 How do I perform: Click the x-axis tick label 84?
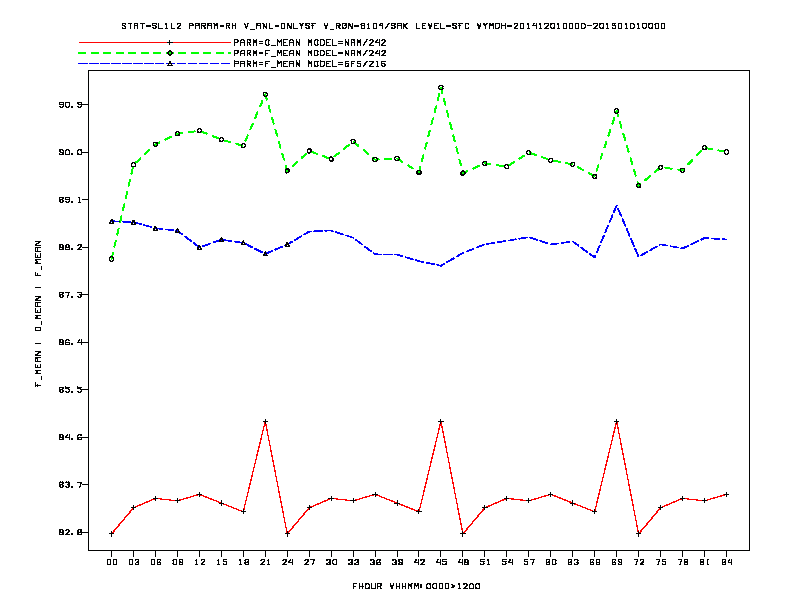726,562
